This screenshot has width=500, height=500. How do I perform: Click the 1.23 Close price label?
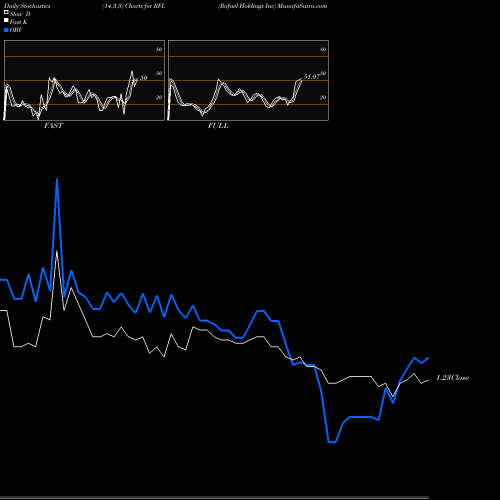tap(452, 378)
